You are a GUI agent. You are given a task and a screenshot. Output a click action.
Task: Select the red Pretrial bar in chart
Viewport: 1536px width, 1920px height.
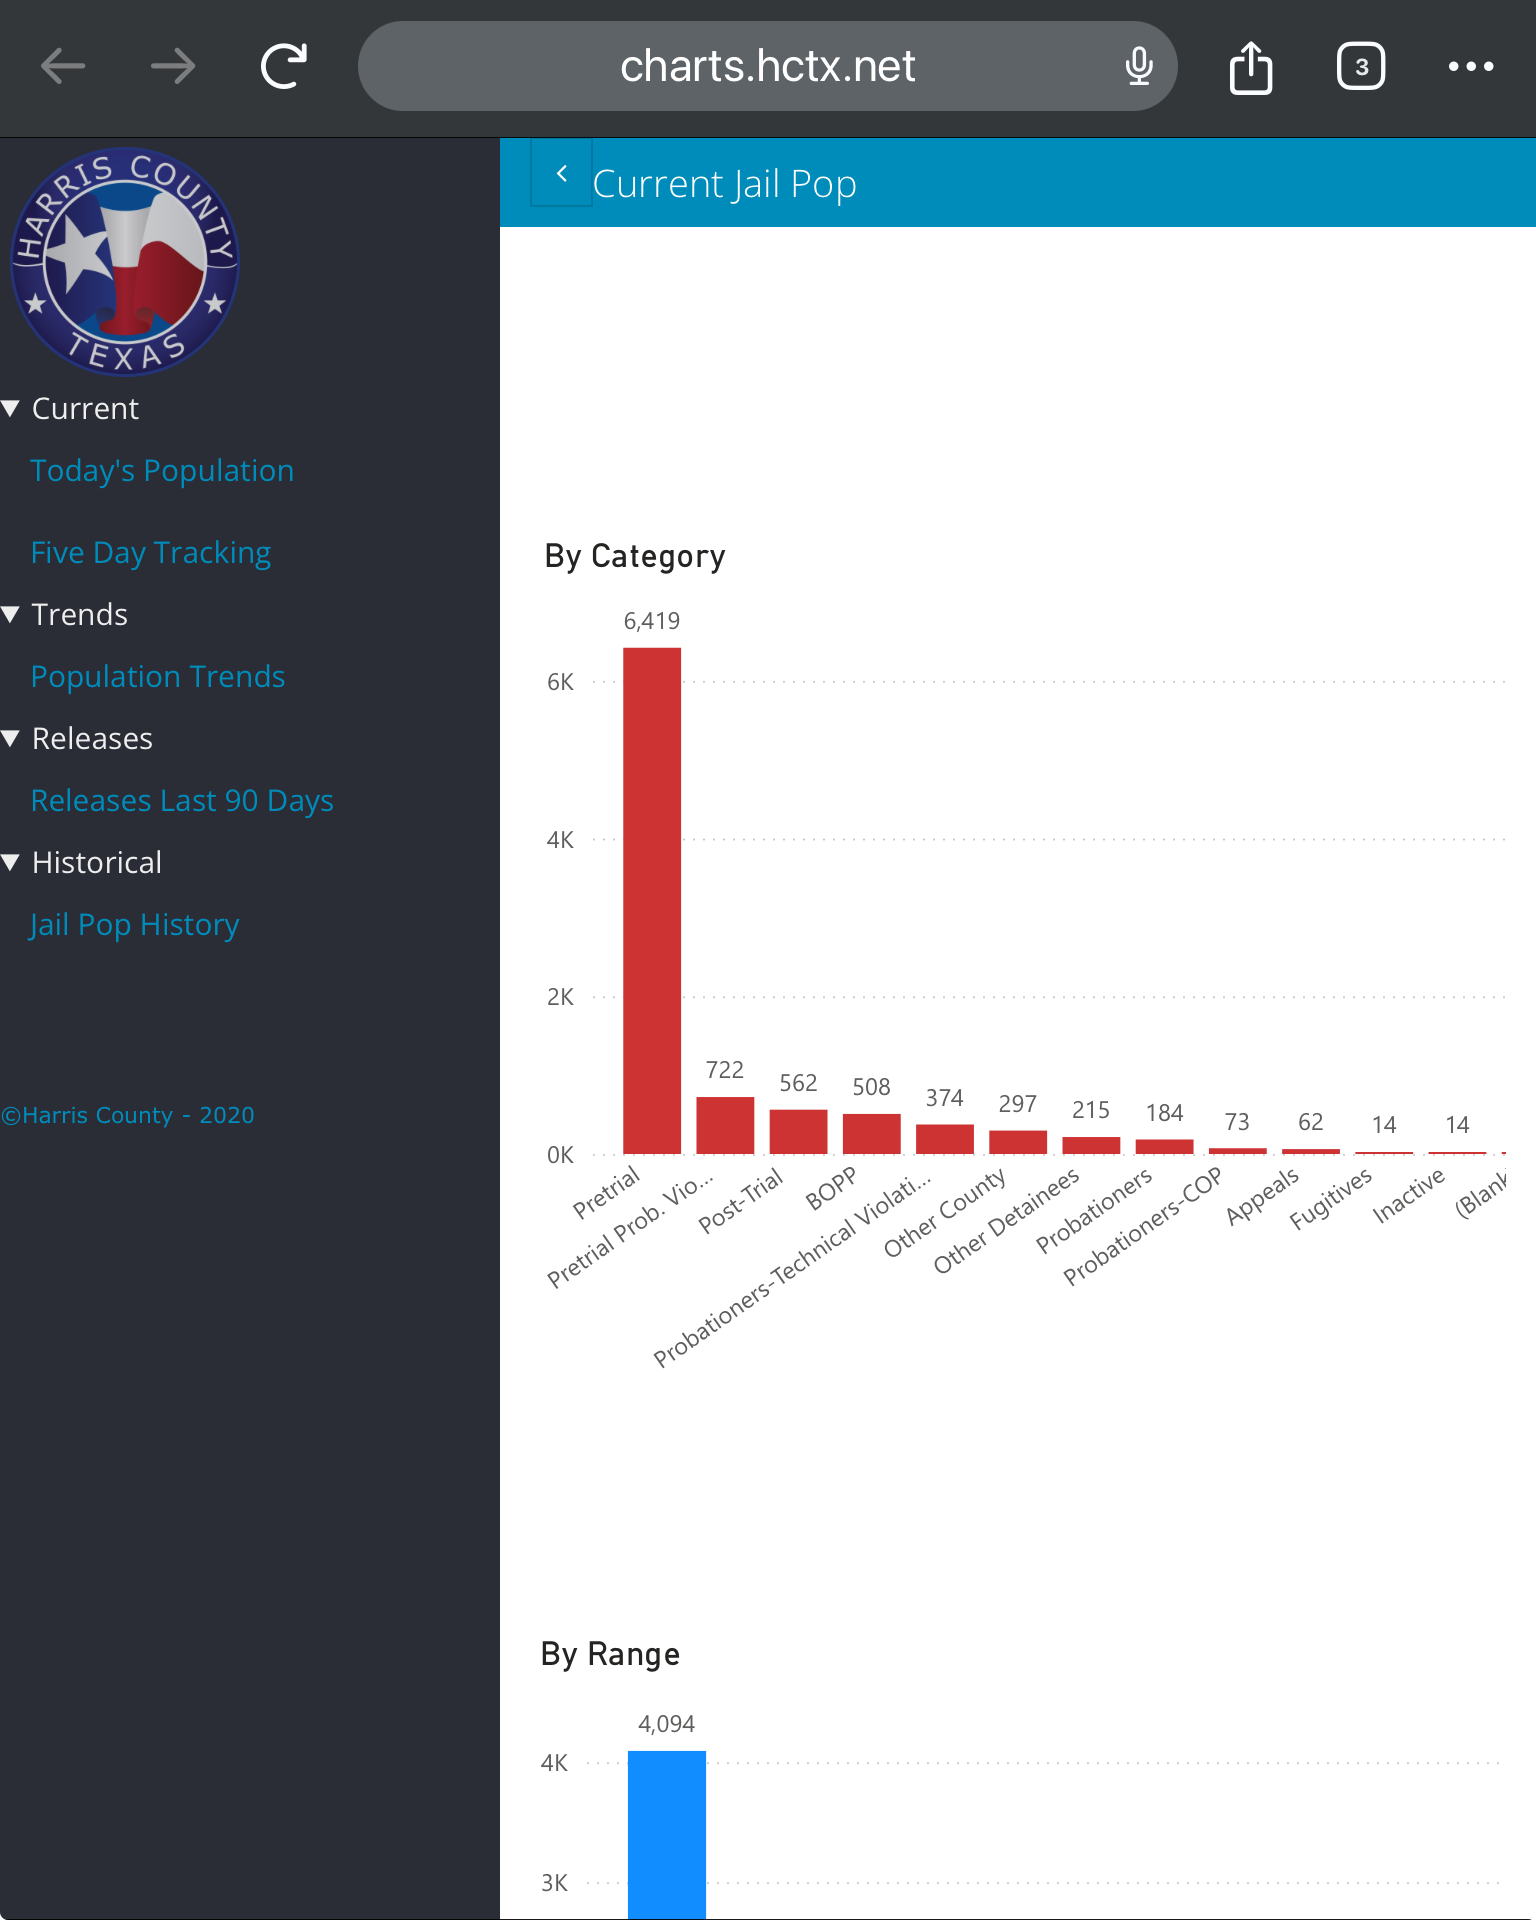652,900
